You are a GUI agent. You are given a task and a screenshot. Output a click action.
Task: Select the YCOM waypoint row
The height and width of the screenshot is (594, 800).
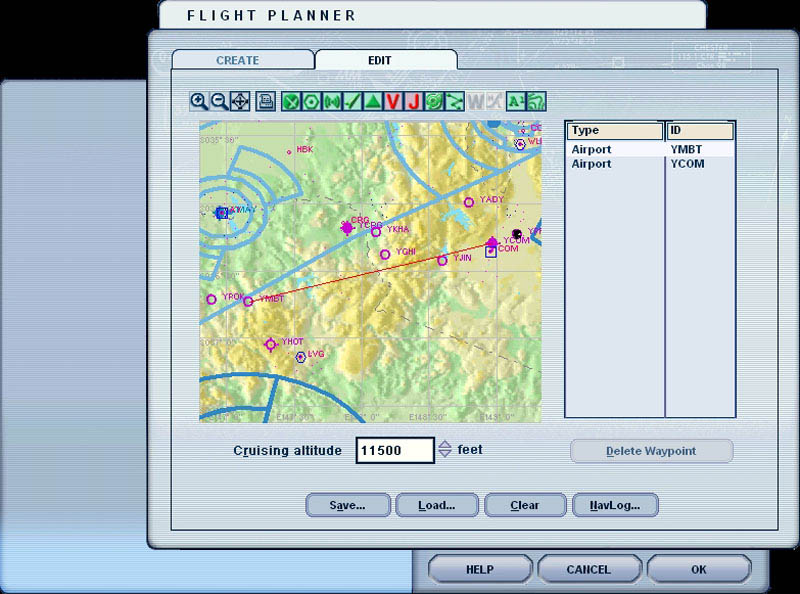651,164
